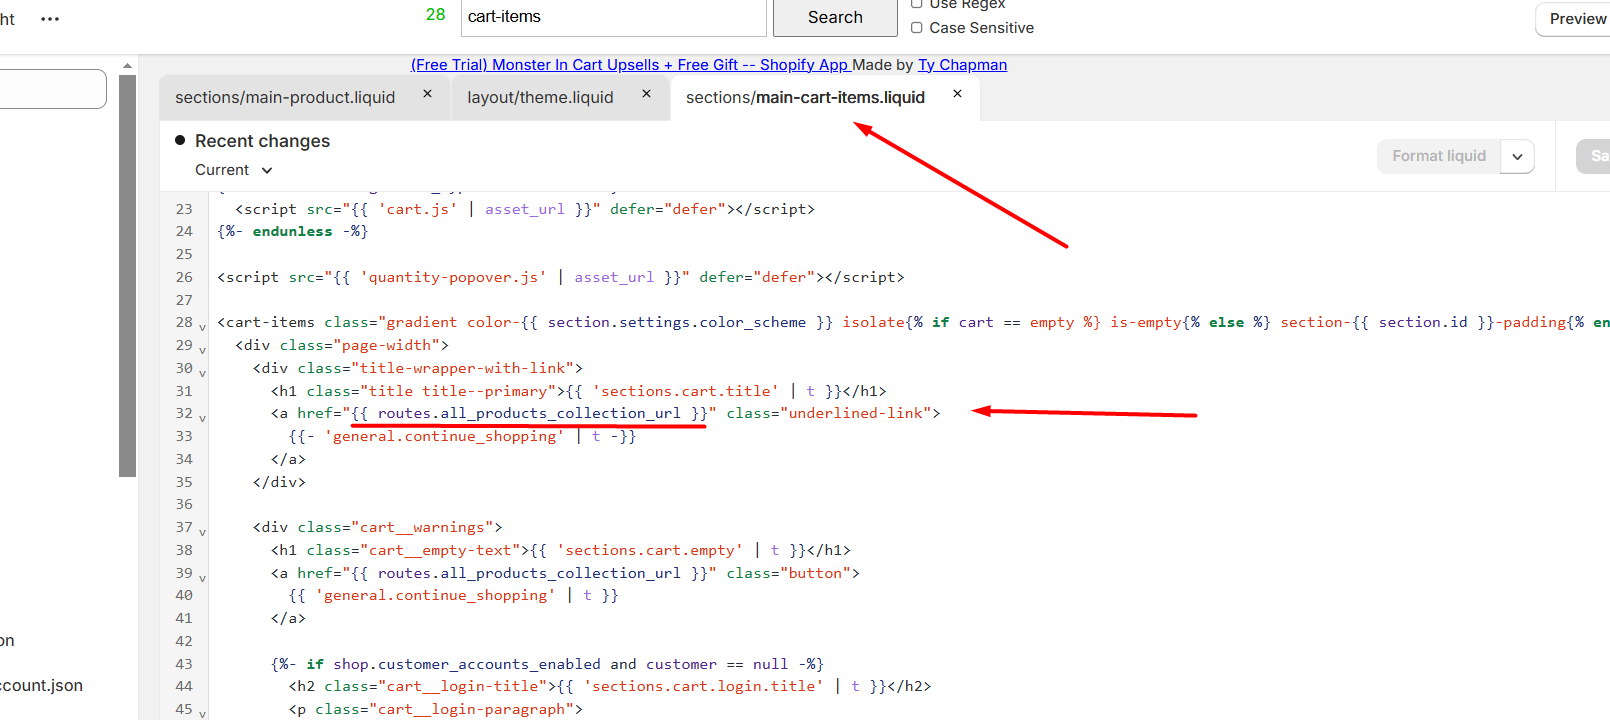Screen dimensions: 1610x720
Task: Open Monster In Cart Upsells app link
Action: (630, 65)
